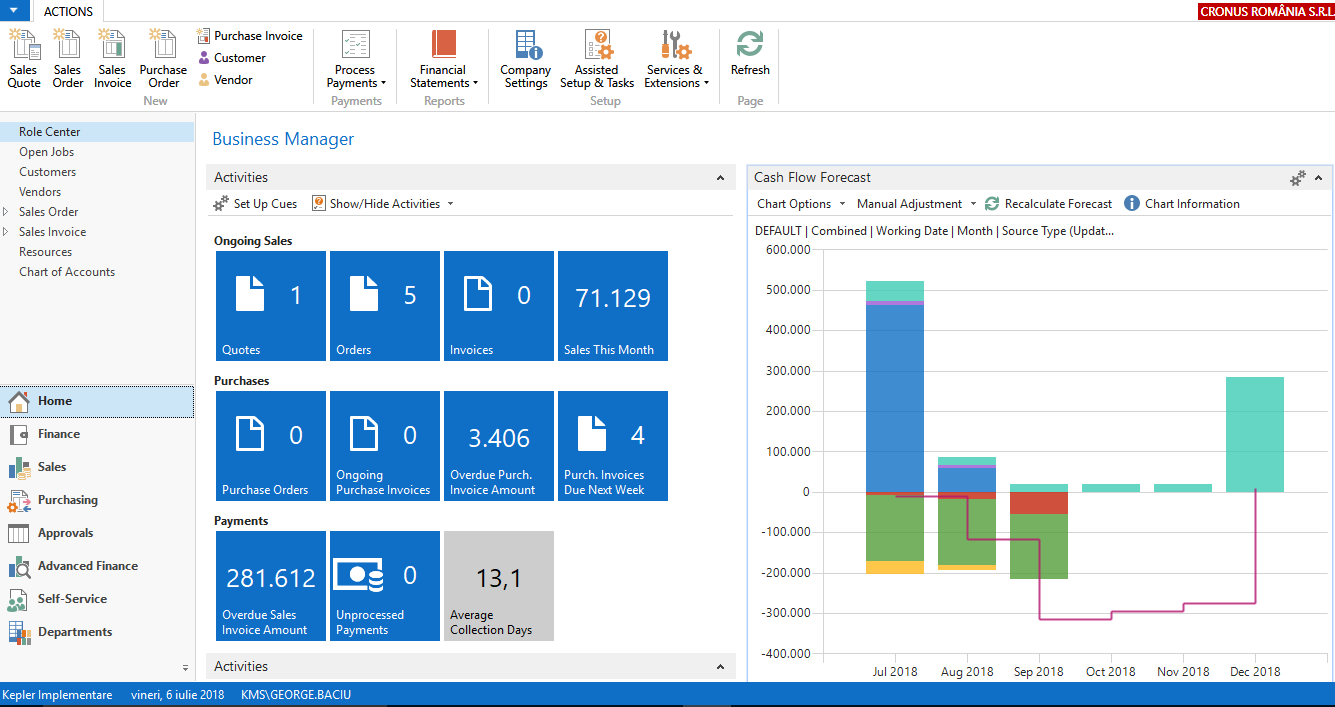Click the teal Dec 2018 chart bar
This screenshot has width=1335, height=707.
[1254, 434]
